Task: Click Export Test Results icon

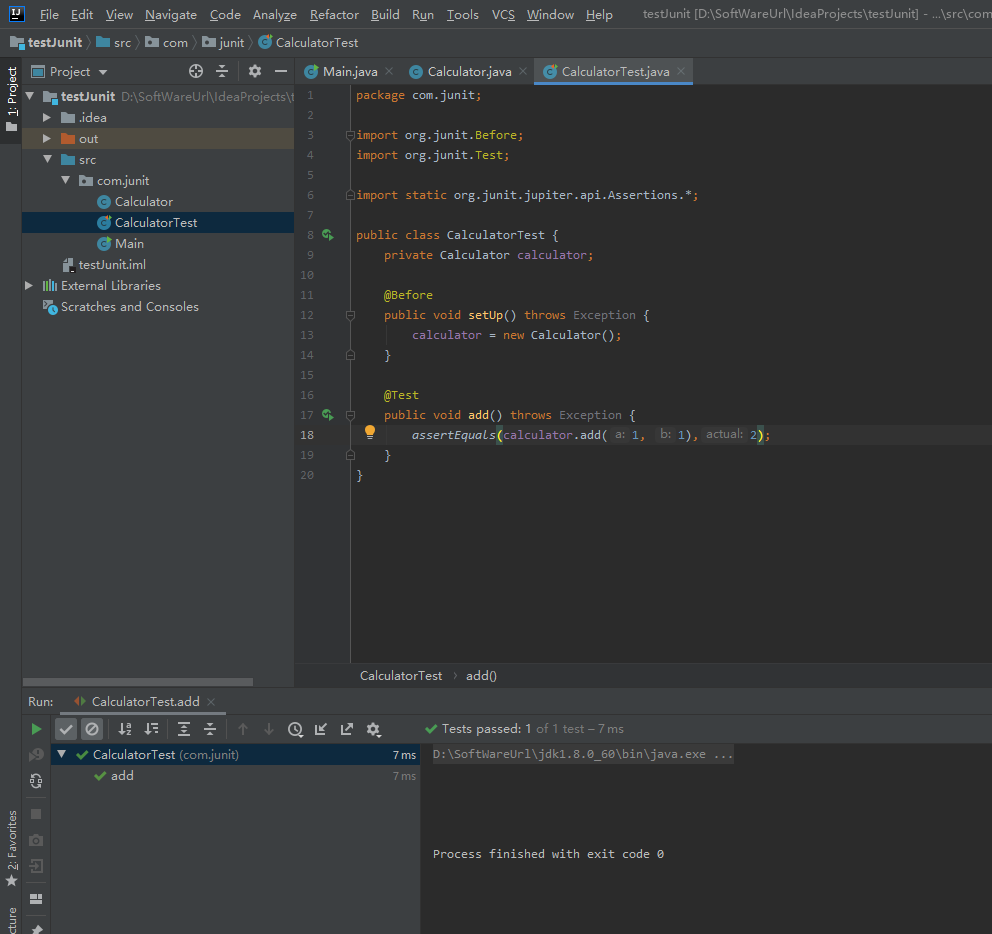Action: coord(347,729)
